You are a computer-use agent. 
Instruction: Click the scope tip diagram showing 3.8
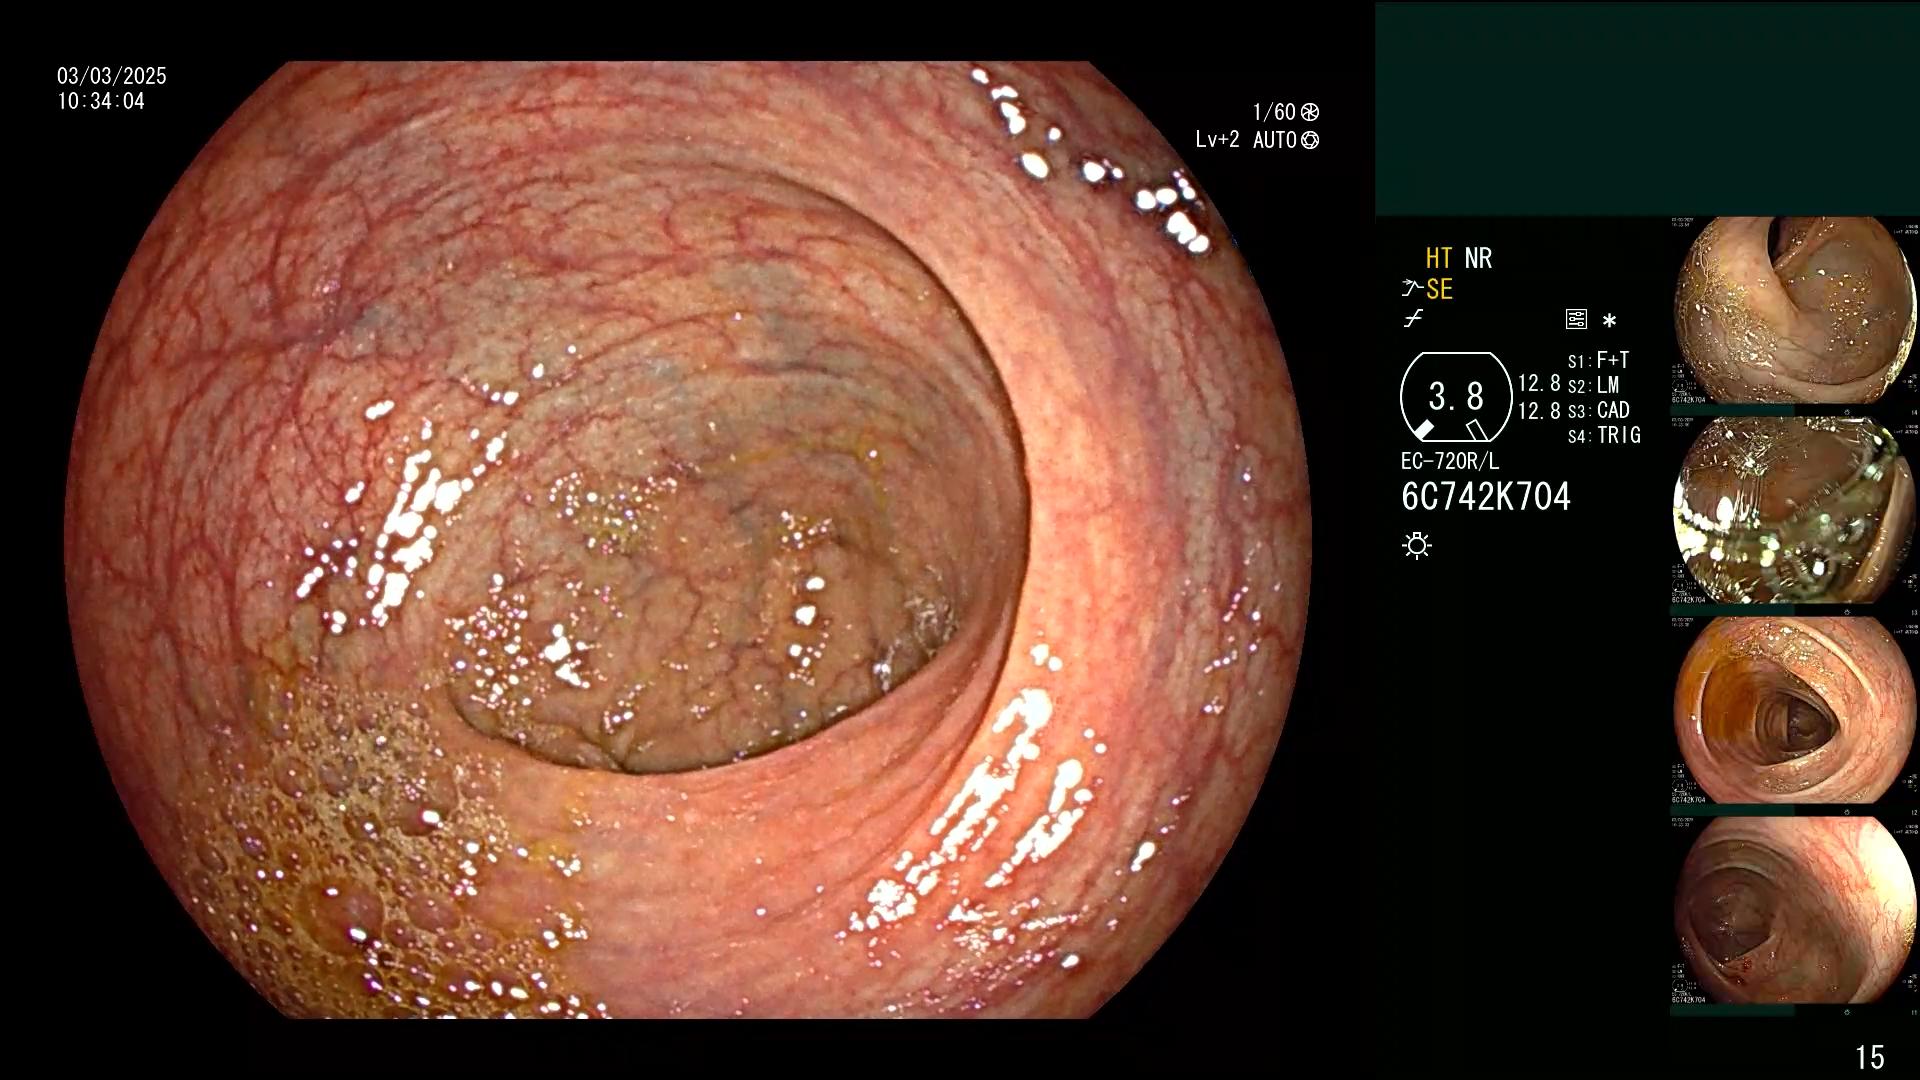click(1456, 397)
